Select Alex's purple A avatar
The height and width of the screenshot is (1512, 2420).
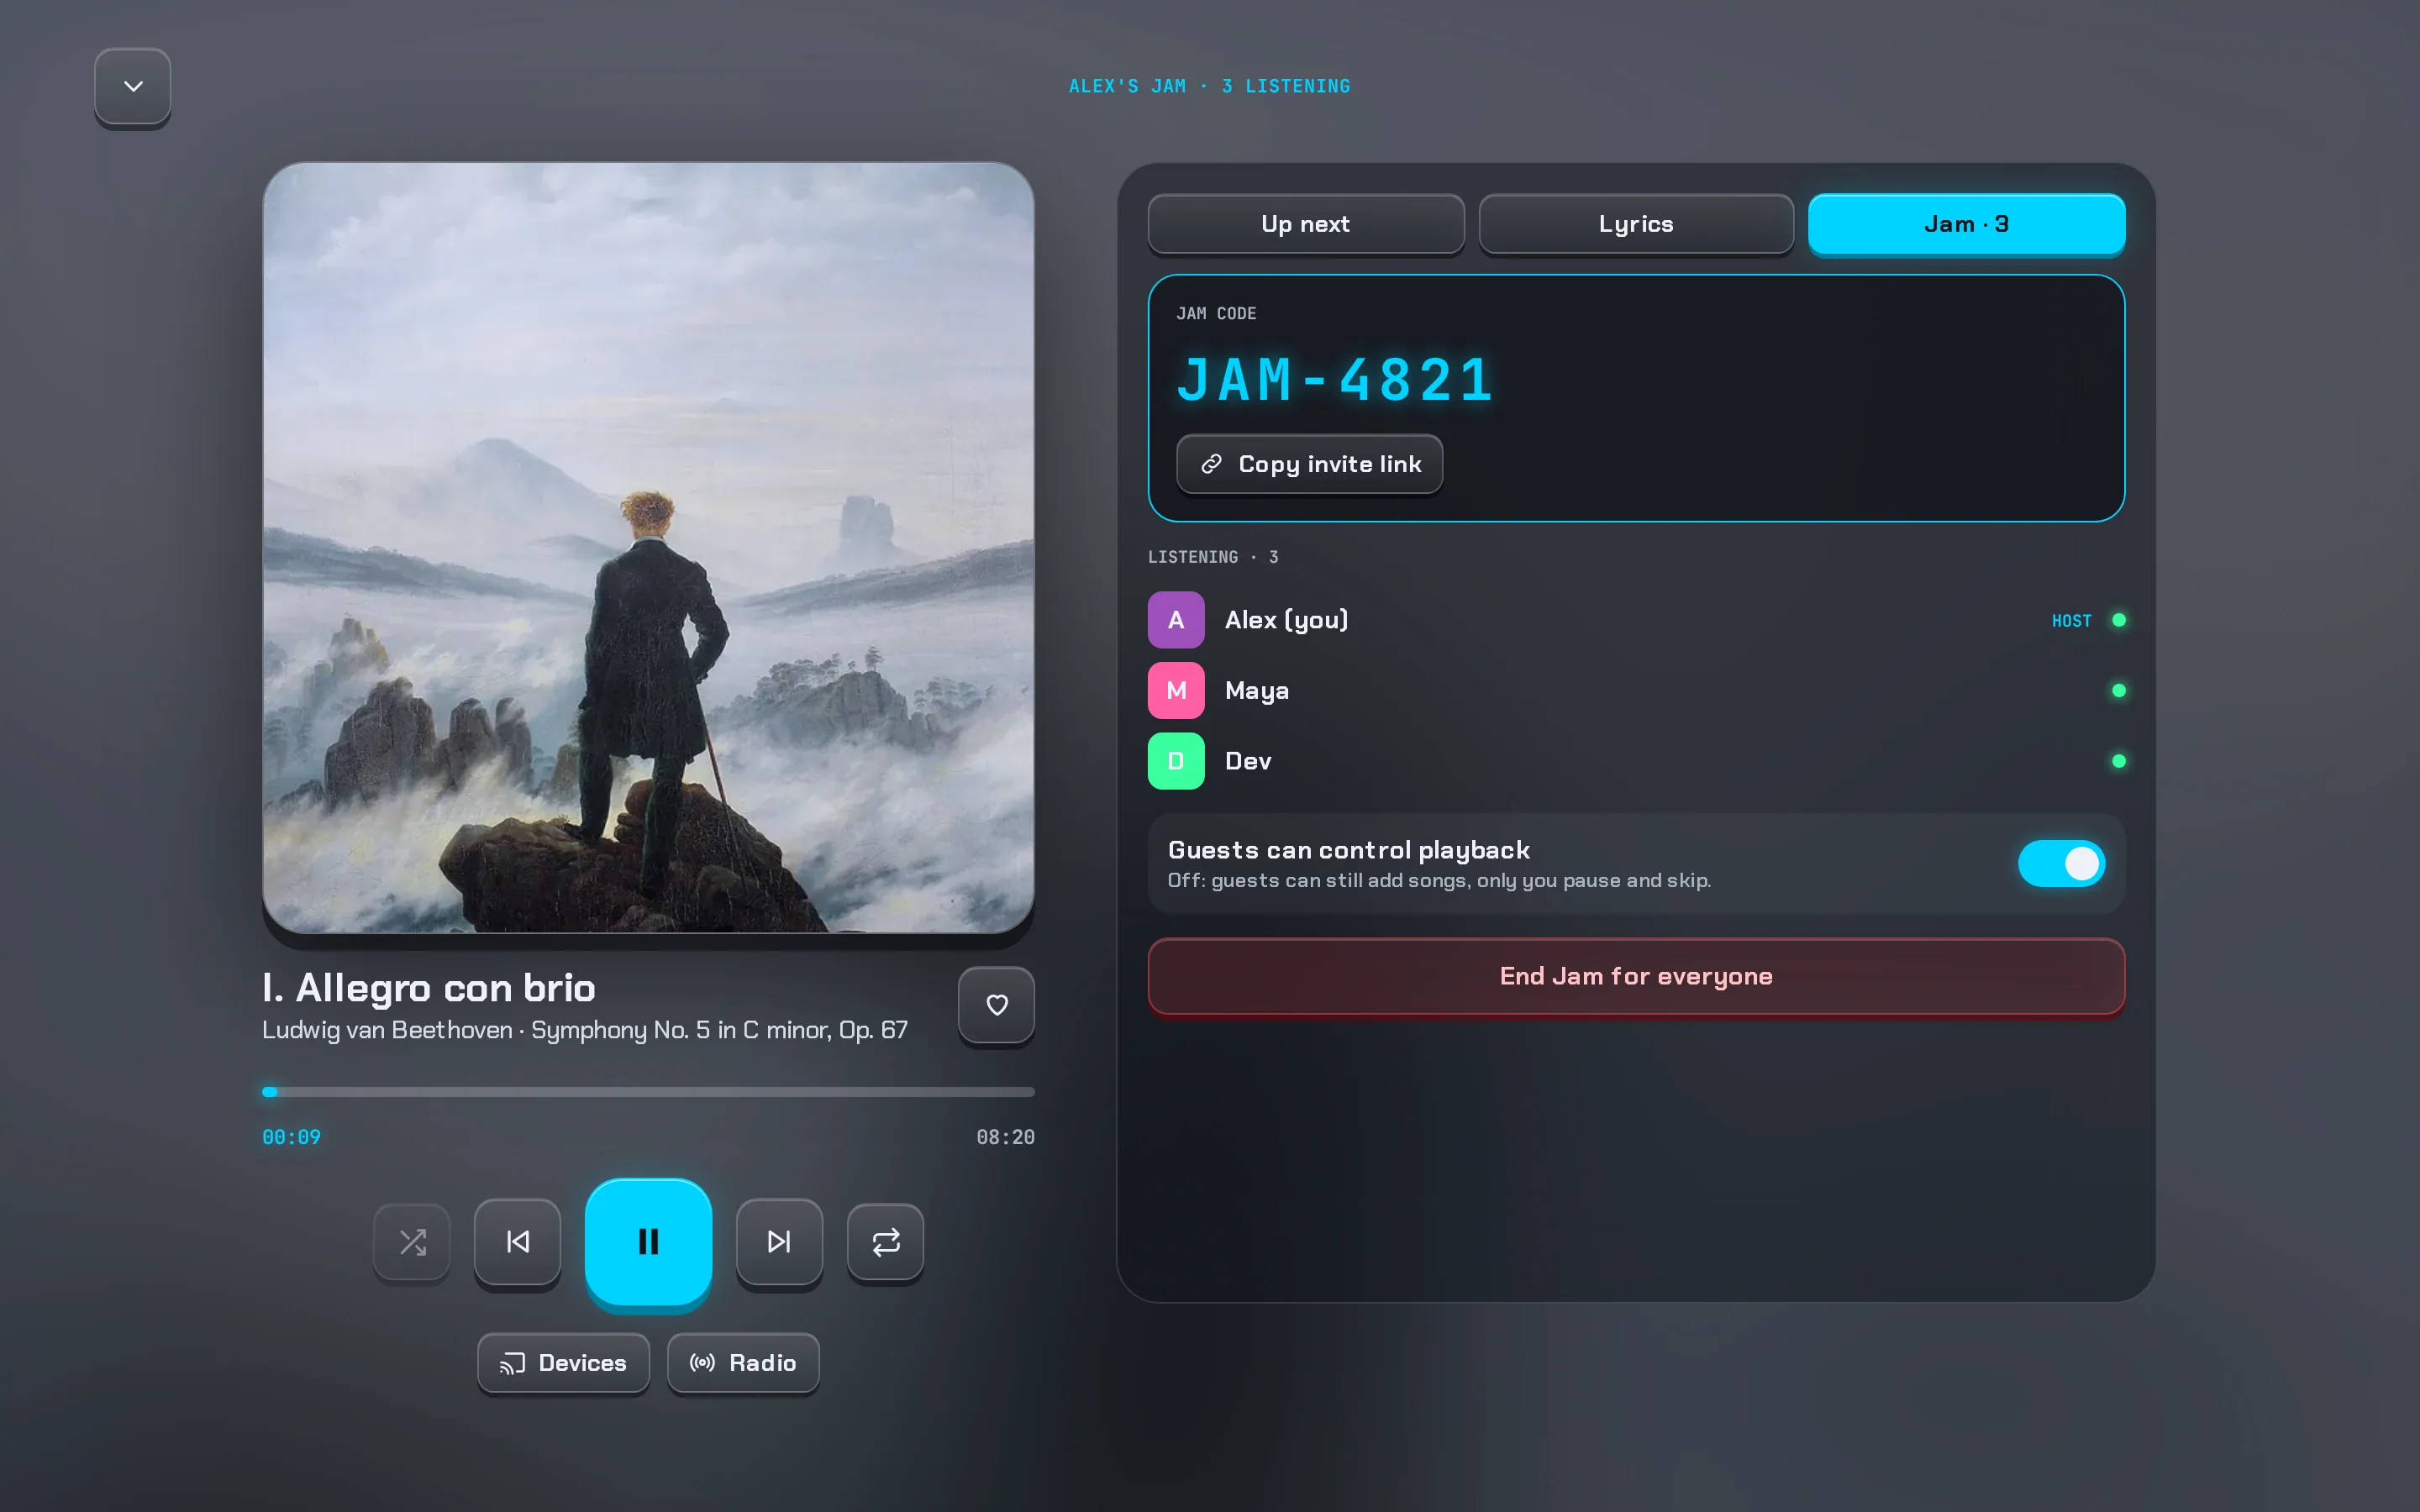(x=1176, y=620)
